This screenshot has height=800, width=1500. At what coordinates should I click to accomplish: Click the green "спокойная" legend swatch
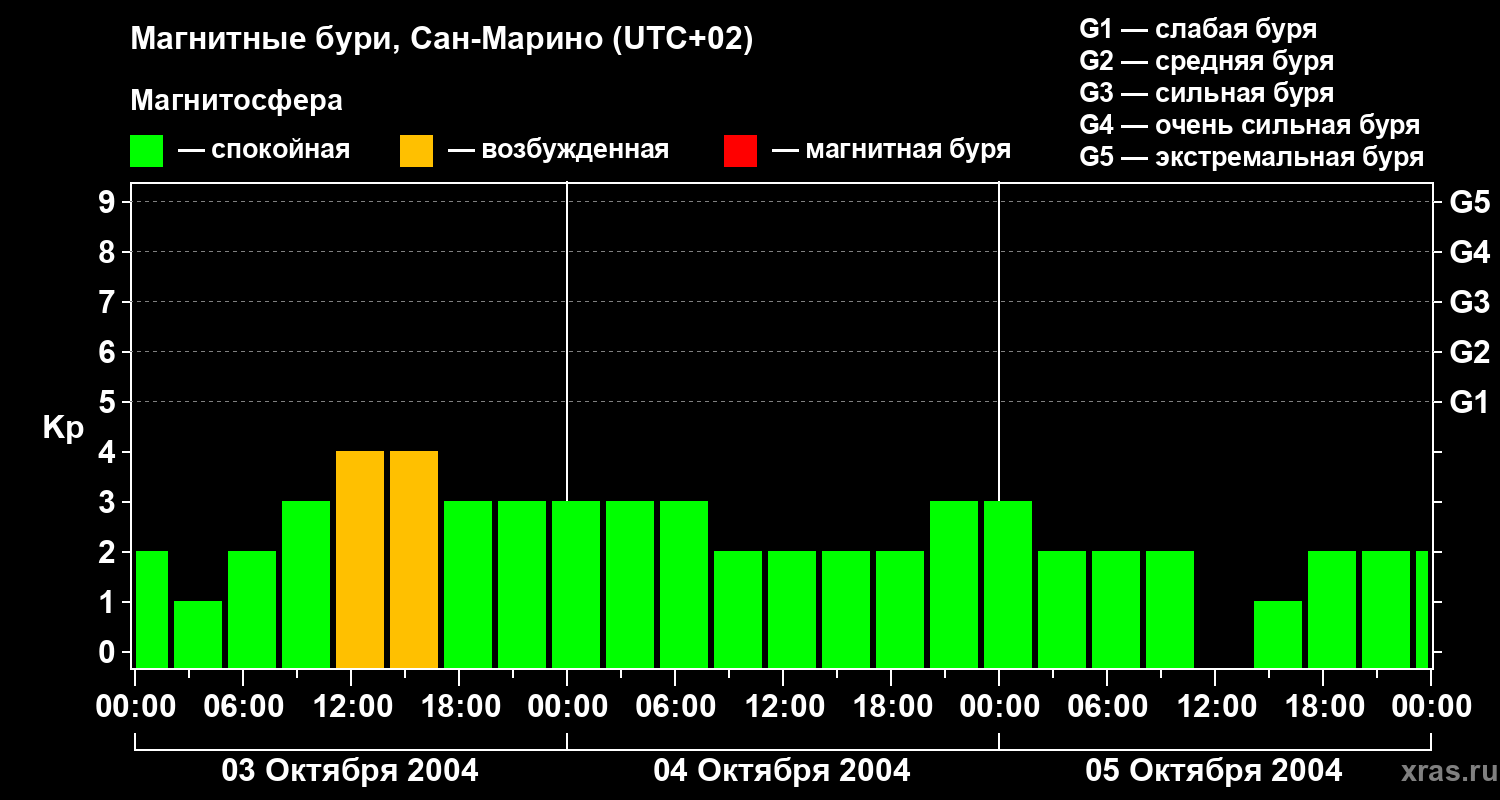tap(147, 151)
